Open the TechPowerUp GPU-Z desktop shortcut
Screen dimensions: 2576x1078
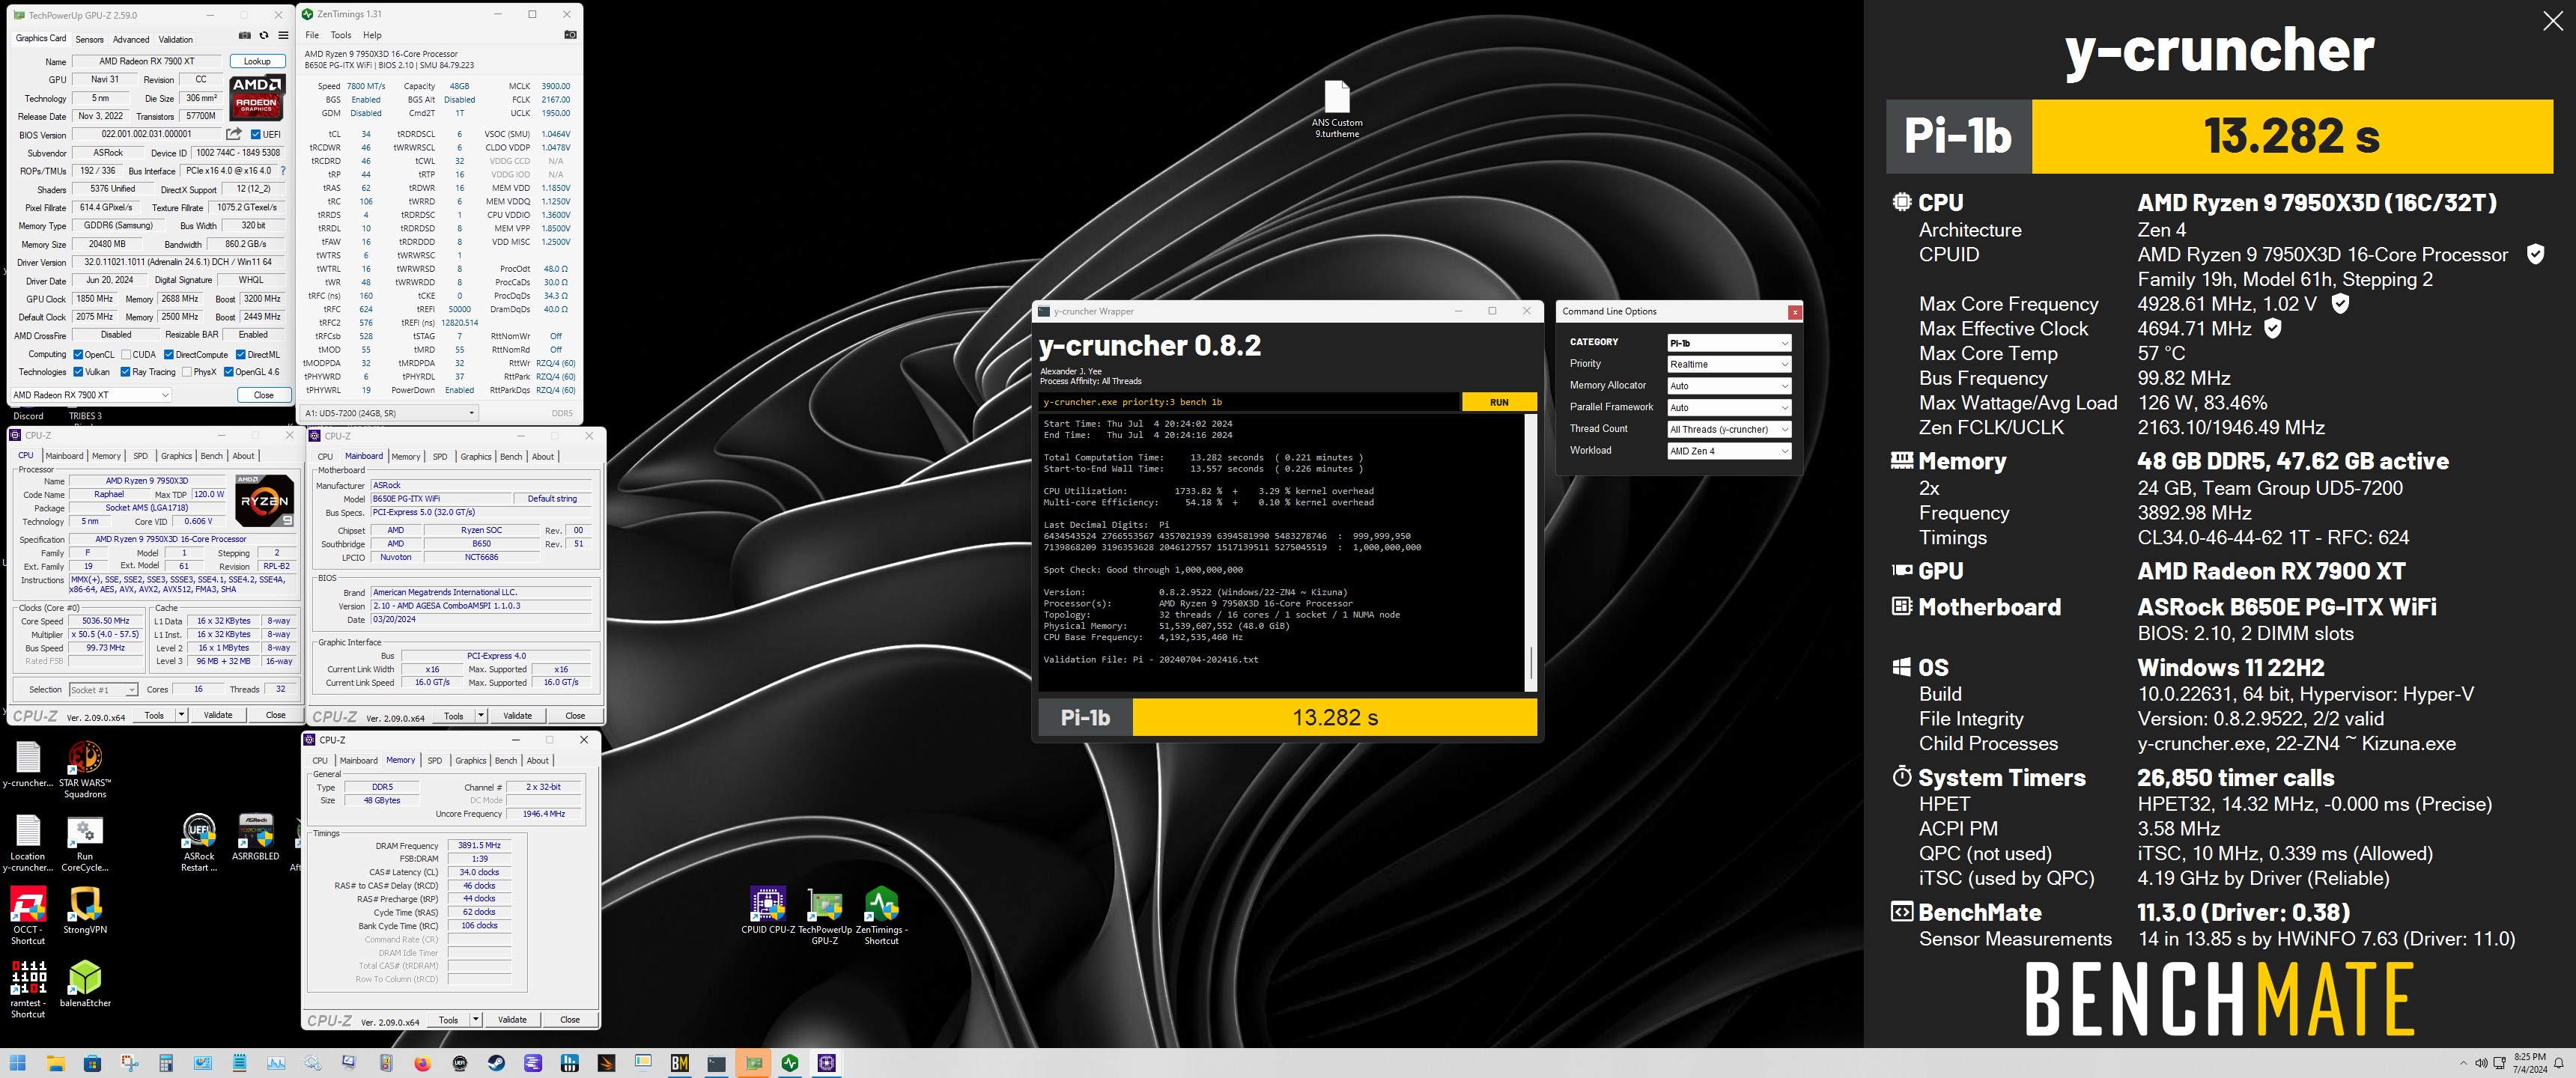coord(825,916)
